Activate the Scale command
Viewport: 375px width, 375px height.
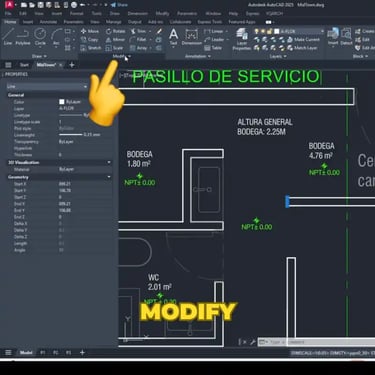[x=114, y=48]
